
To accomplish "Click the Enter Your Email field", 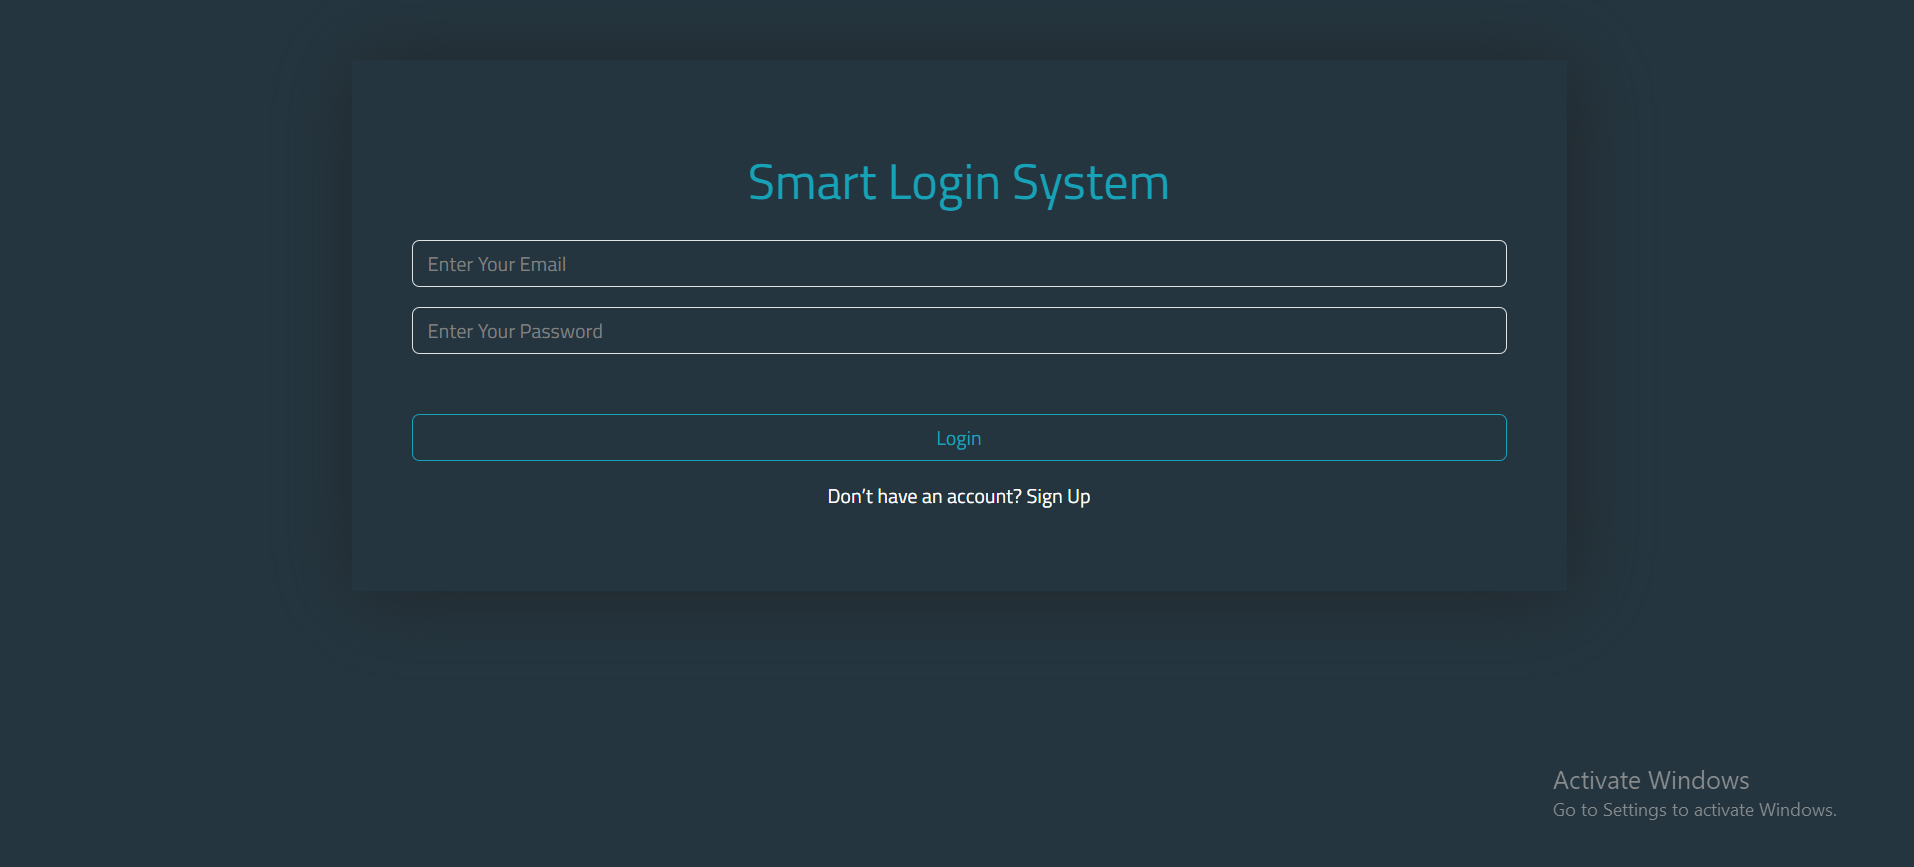I will pos(958,264).
